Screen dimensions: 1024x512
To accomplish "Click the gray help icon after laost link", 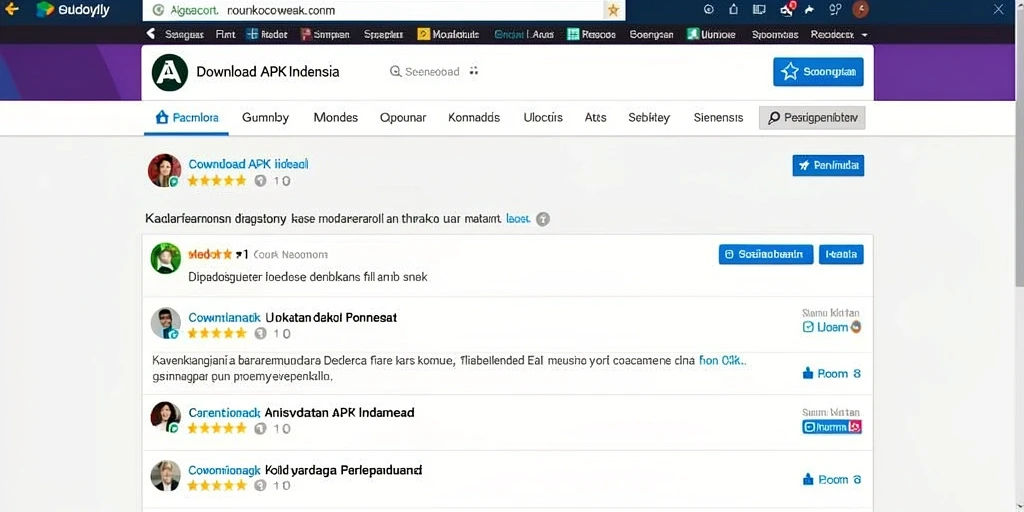I will [543, 219].
